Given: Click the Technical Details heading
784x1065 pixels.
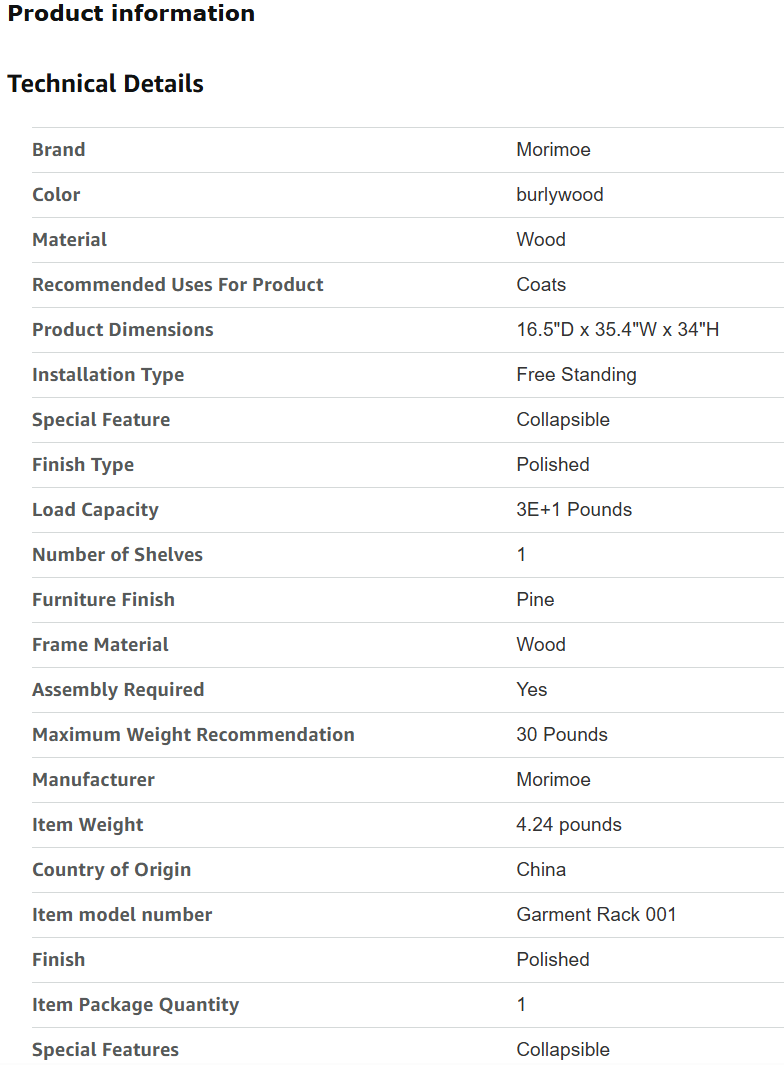Looking at the screenshot, I should click(105, 84).
